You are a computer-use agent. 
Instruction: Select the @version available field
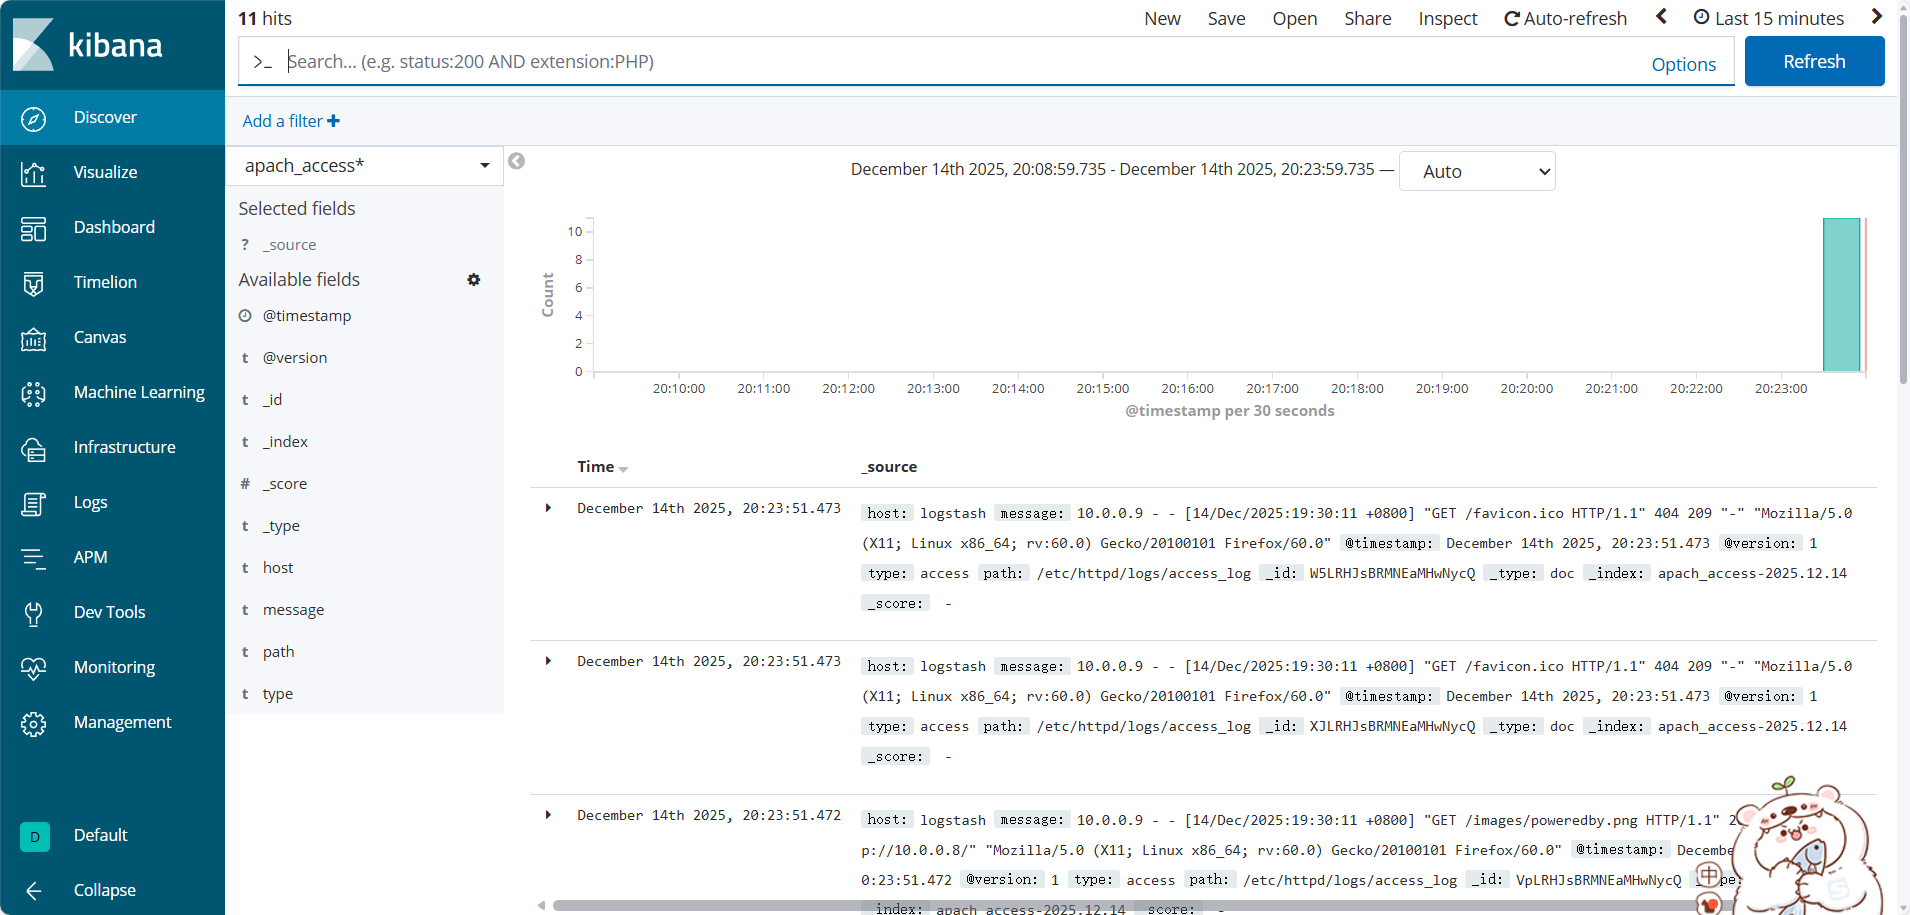tap(295, 358)
